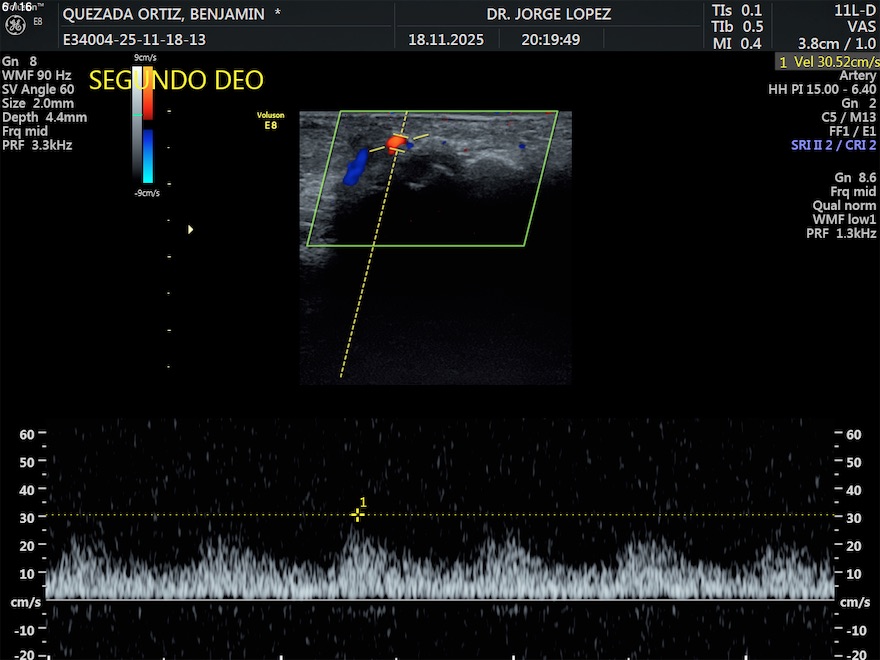Click the Voluson E8 logo beside the image

click(270, 120)
